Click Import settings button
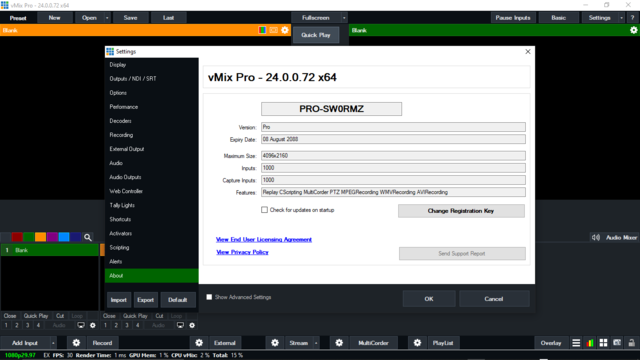This screenshot has width=640, height=360. tap(118, 300)
